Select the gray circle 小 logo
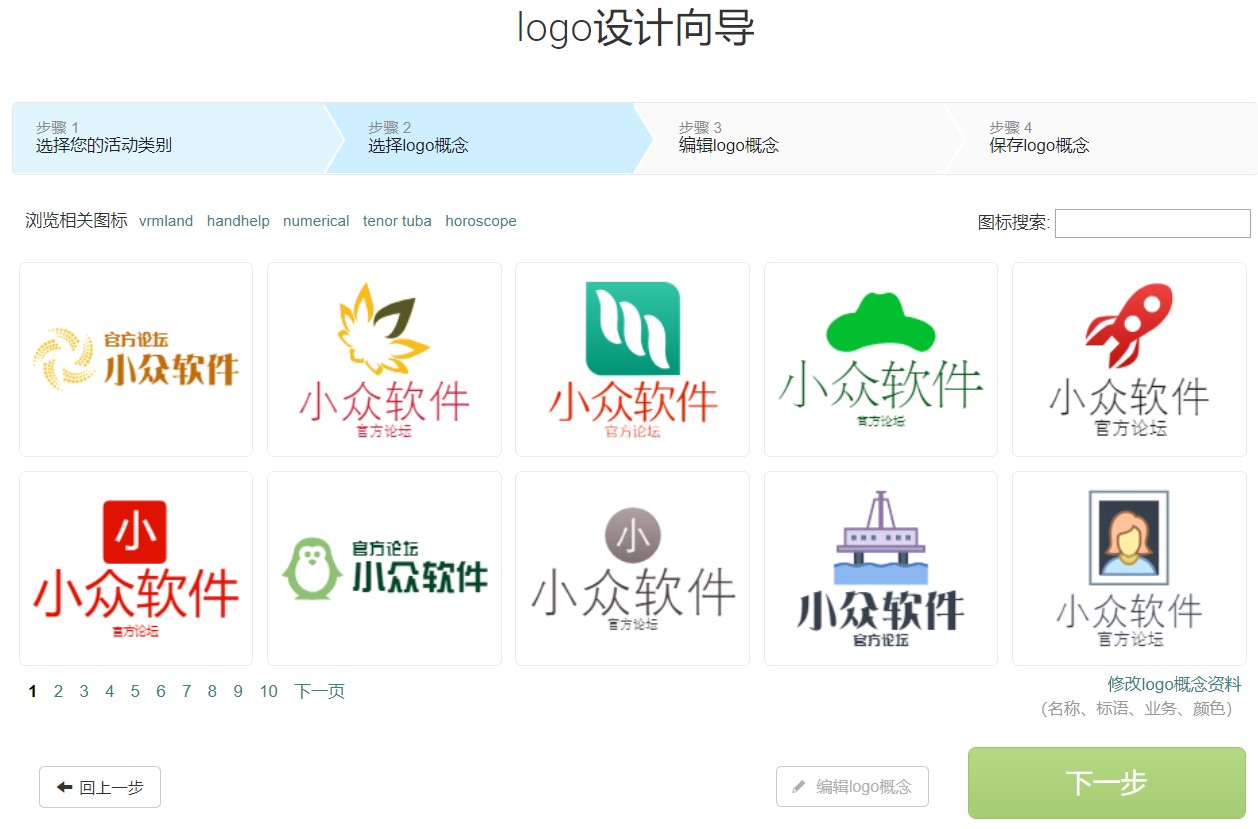Image resolution: width=1258 pixels, height=829 pixels. (x=632, y=568)
